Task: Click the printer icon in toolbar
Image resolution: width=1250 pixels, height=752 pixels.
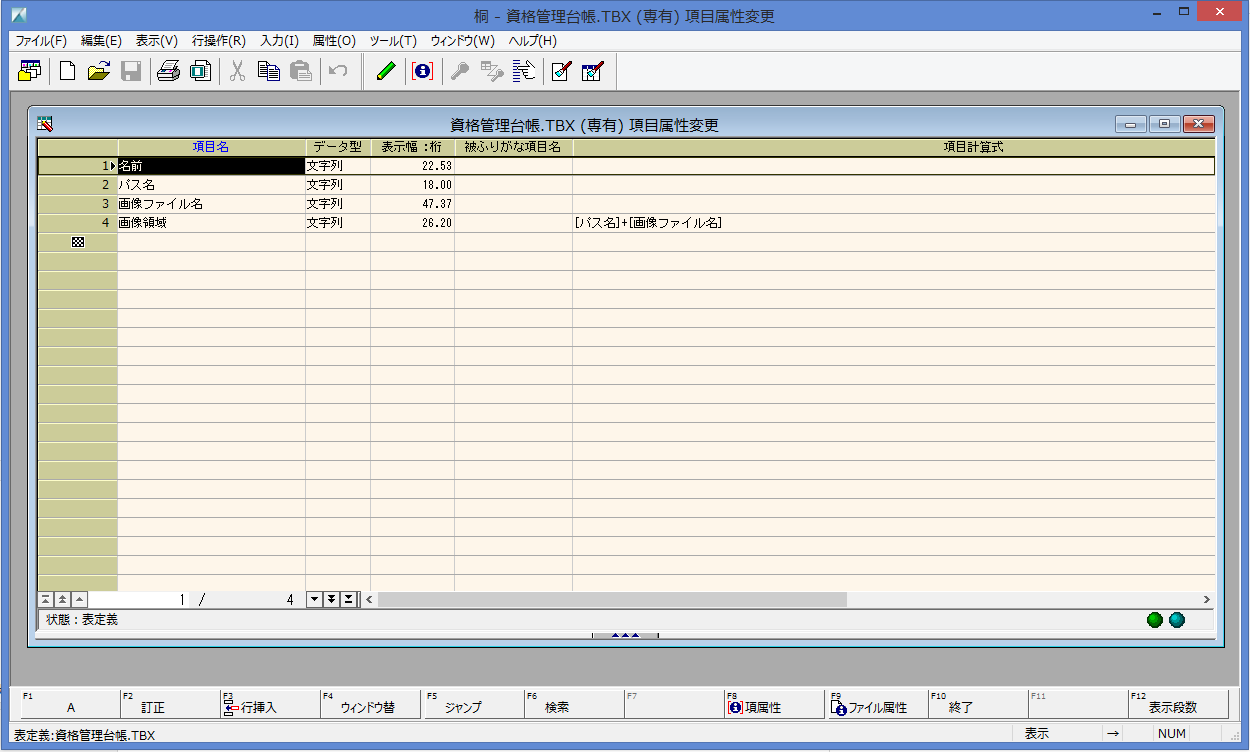Action: [168, 71]
